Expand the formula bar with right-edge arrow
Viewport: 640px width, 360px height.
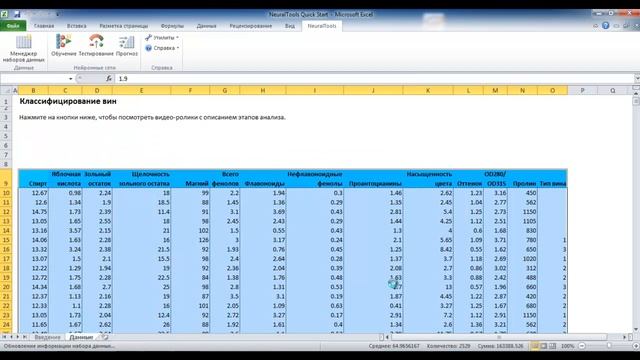(637, 78)
